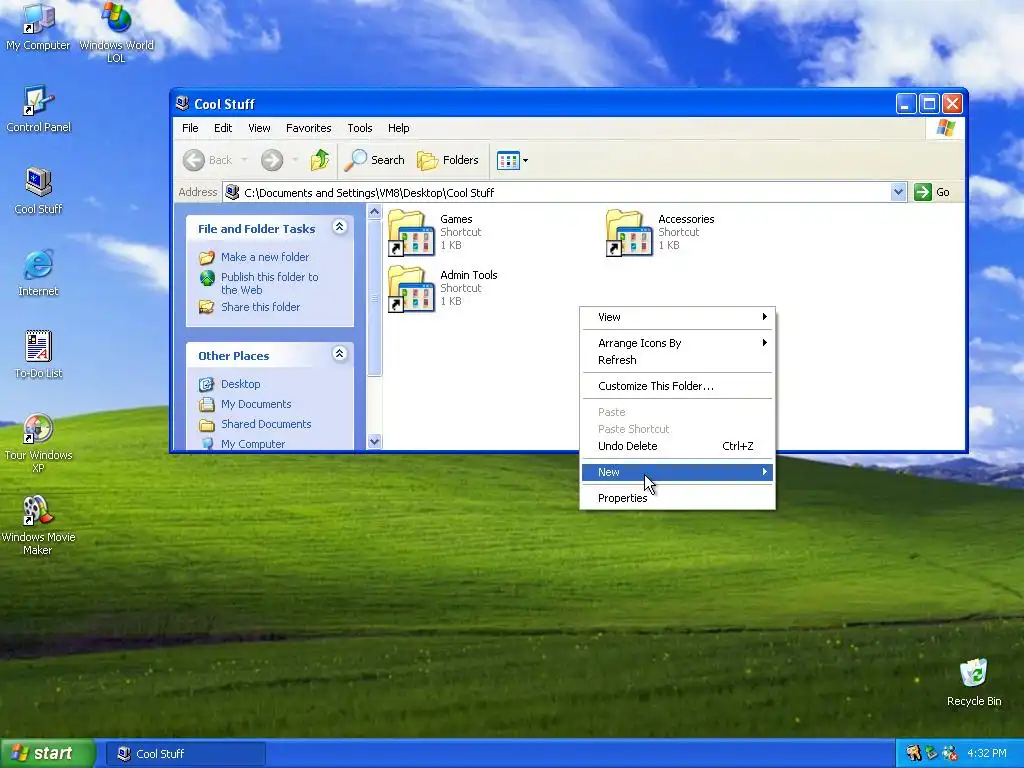Maximize the Cool Stuff window
Image resolution: width=1024 pixels, height=768 pixels.
click(x=929, y=104)
